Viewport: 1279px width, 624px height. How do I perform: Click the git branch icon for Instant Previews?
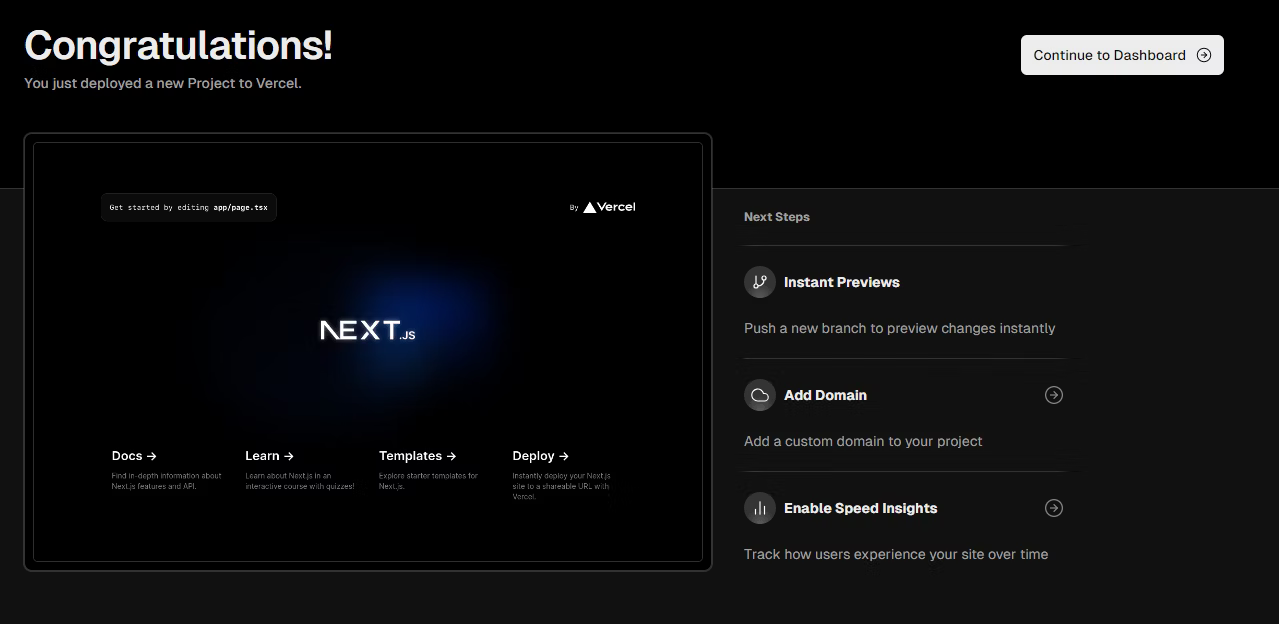click(x=760, y=282)
